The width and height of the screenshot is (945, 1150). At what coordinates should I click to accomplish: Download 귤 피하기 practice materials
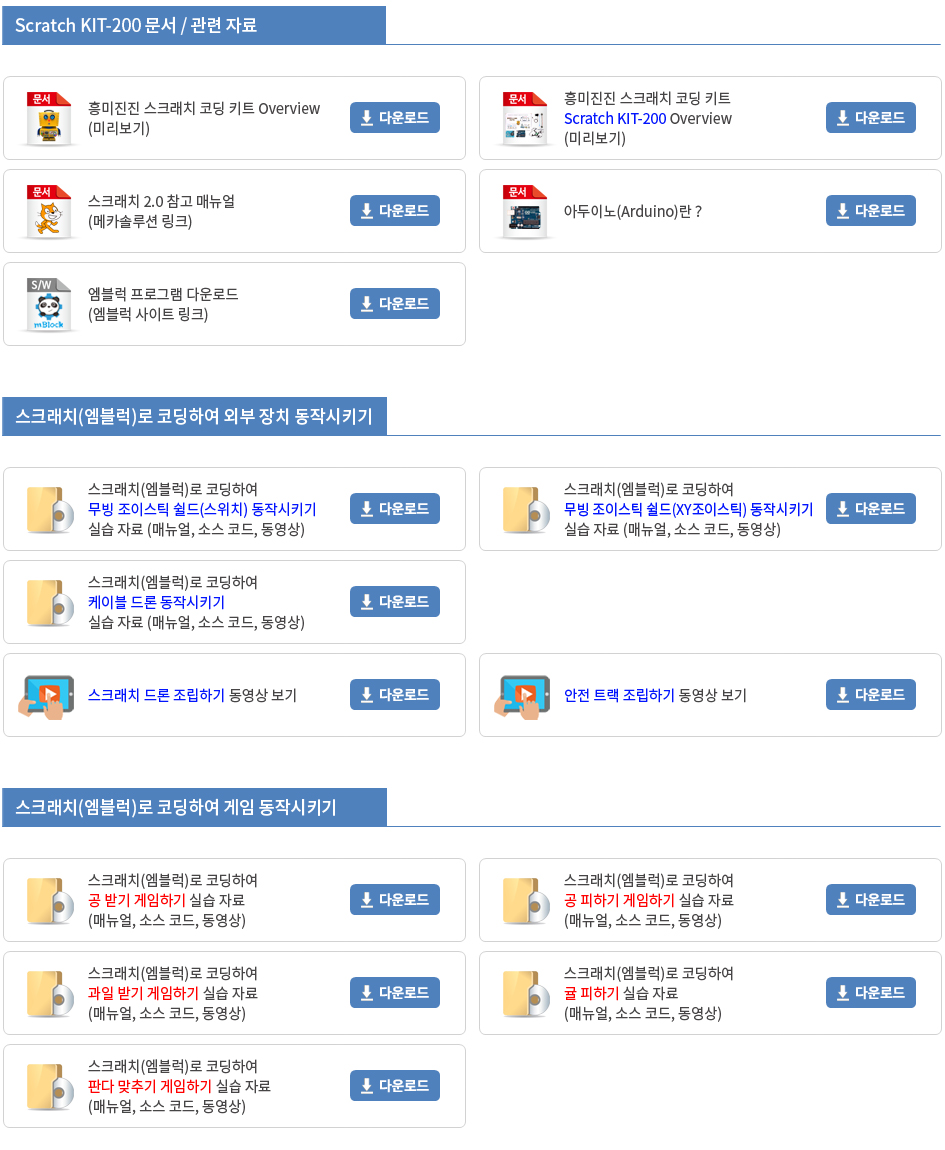pyautogui.click(x=871, y=992)
